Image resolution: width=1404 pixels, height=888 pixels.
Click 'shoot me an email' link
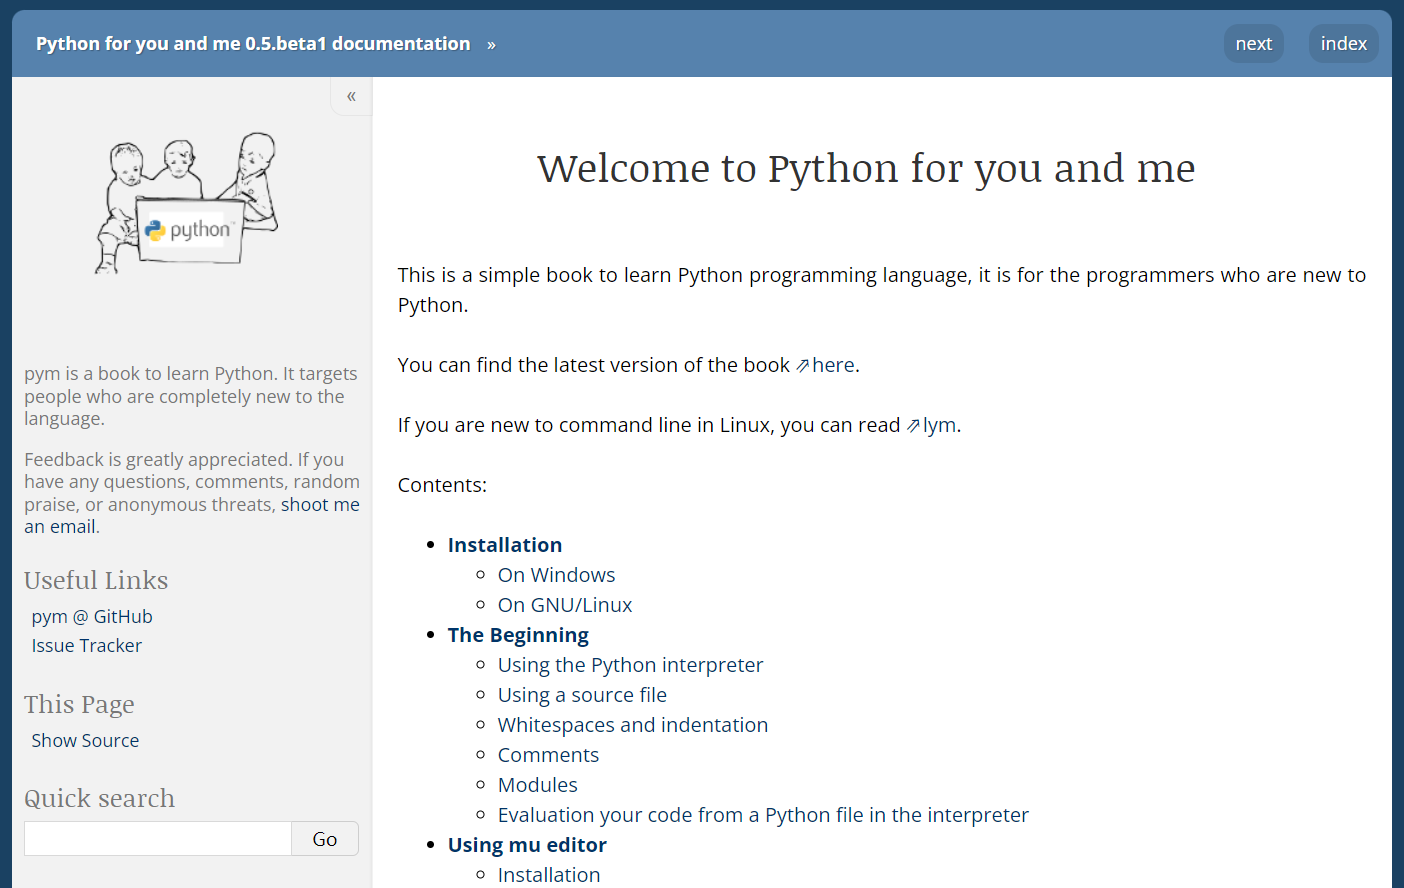pyautogui.click(x=192, y=516)
